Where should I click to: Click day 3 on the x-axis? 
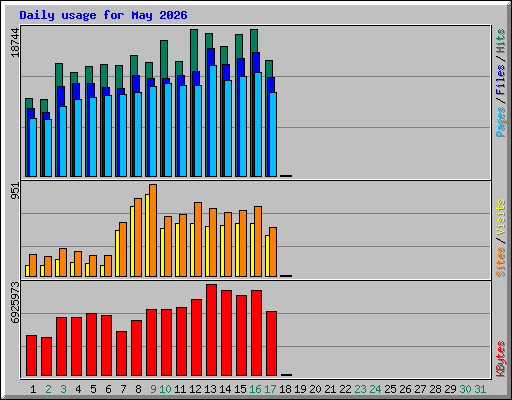pyautogui.click(x=63, y=389)
